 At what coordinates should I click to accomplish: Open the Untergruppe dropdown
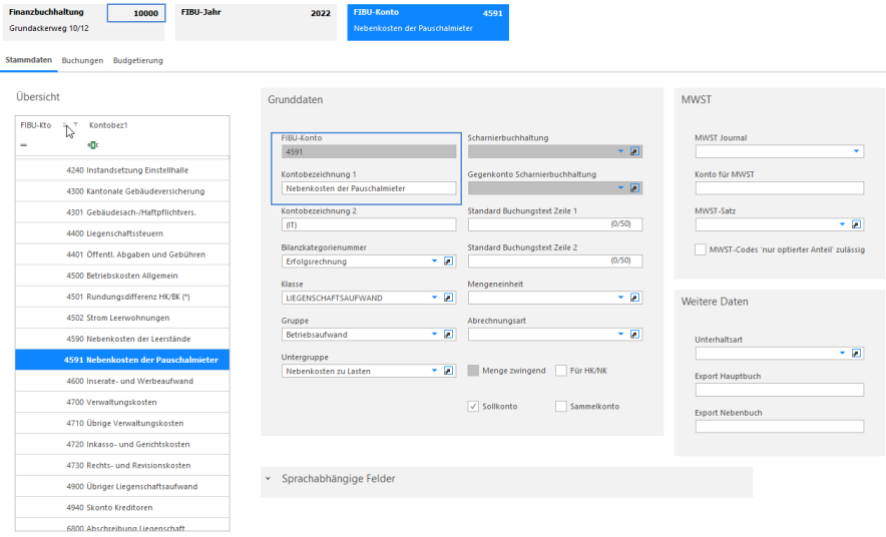pyautogui.click(x=435, y=371)
